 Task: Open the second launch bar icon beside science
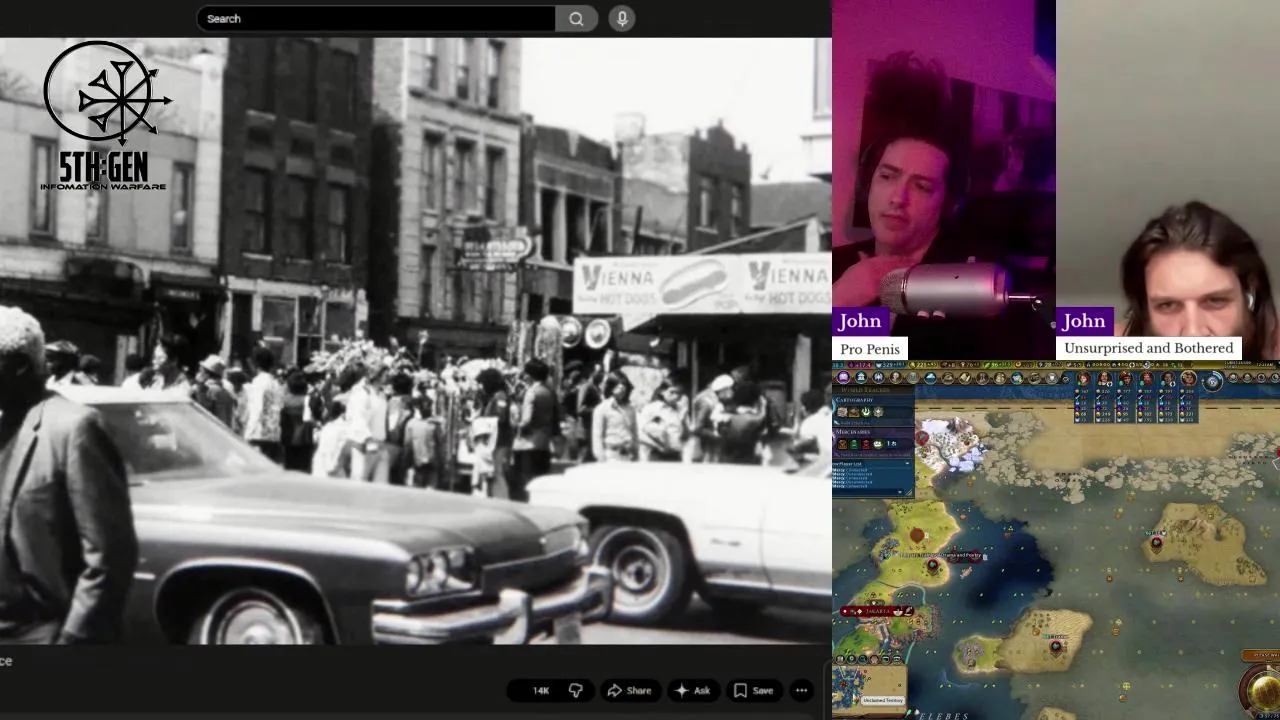(861, 377)
